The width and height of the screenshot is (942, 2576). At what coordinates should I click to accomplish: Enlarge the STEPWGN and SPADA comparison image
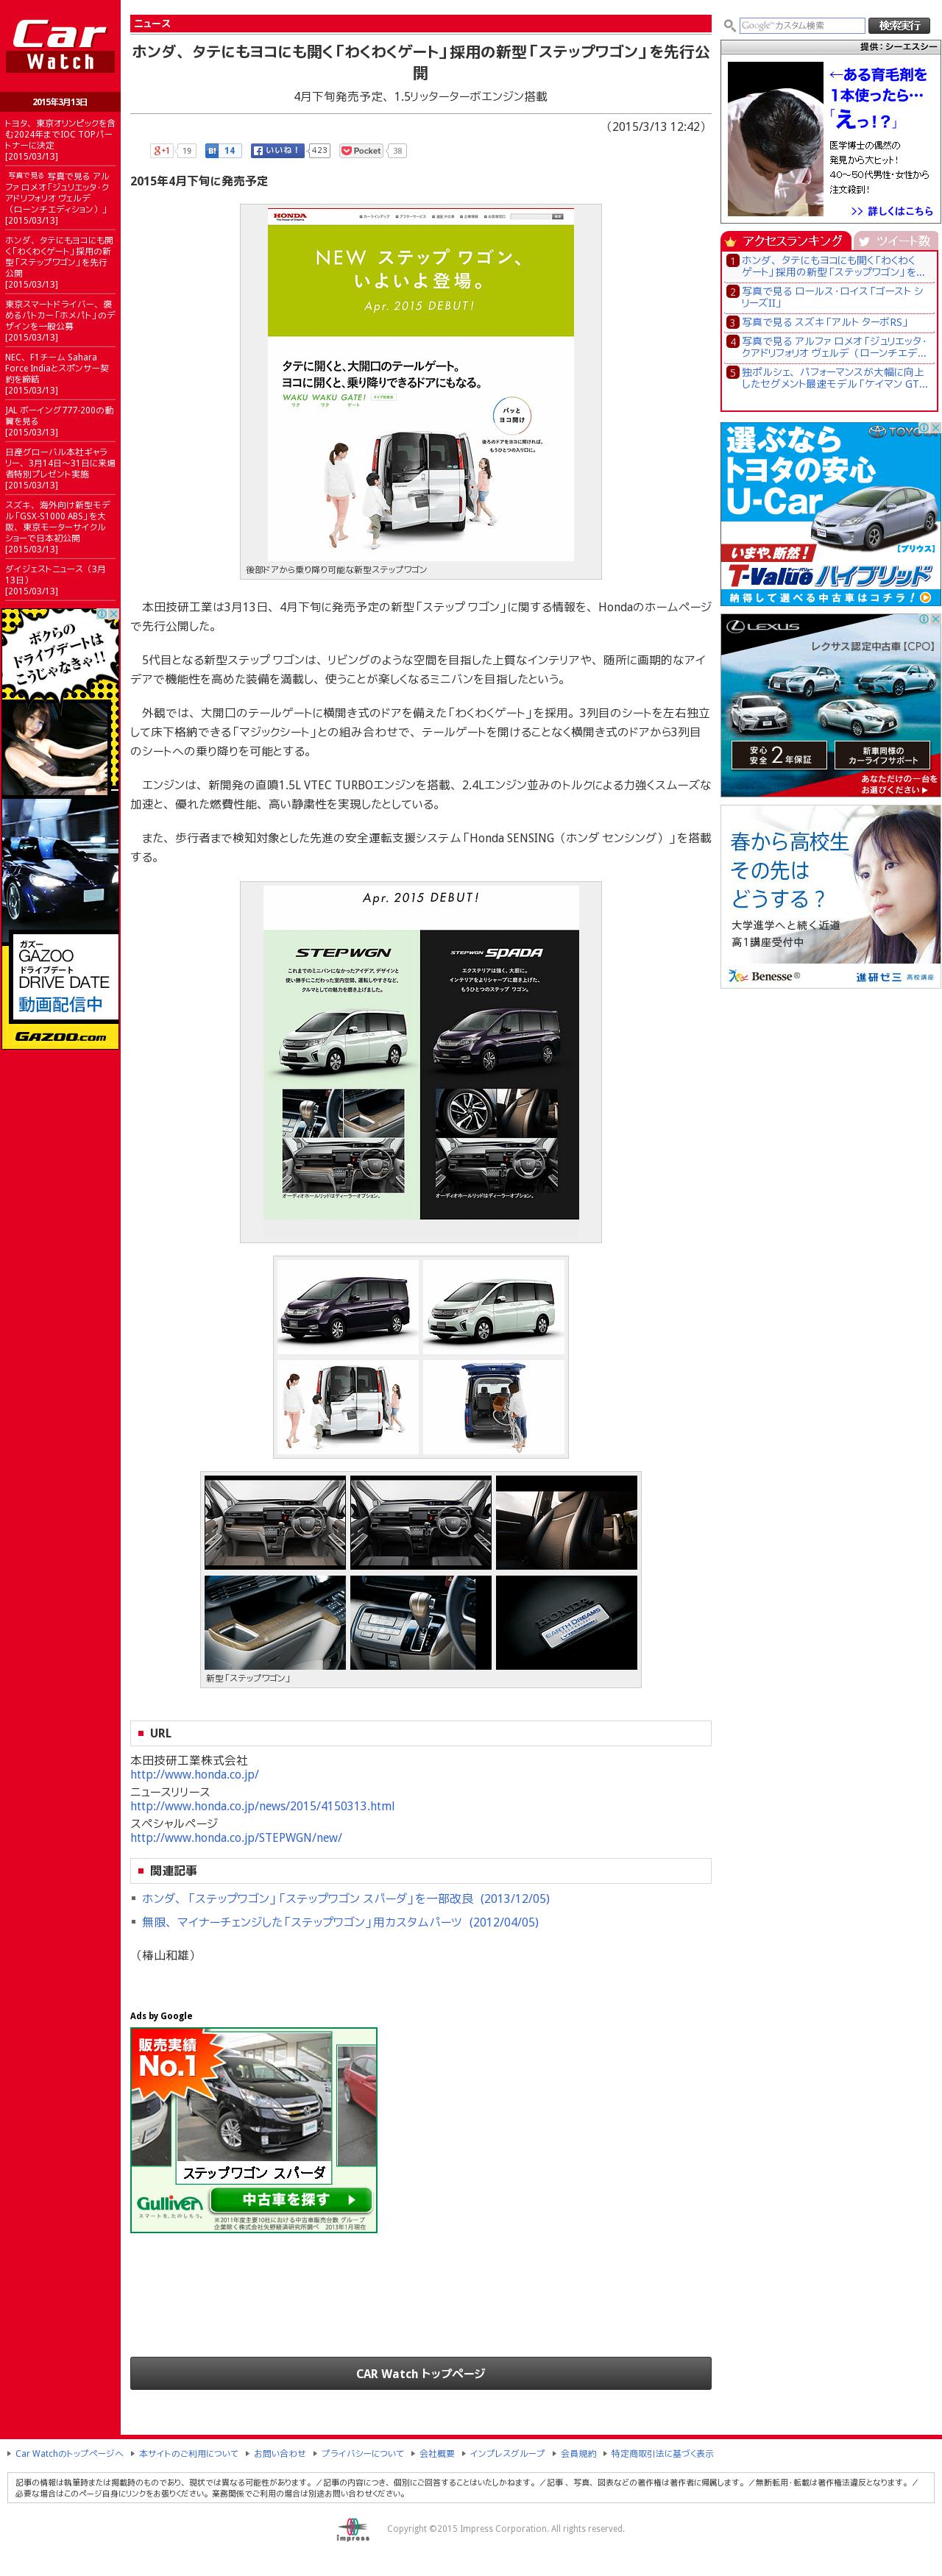tap(420, 1053)
